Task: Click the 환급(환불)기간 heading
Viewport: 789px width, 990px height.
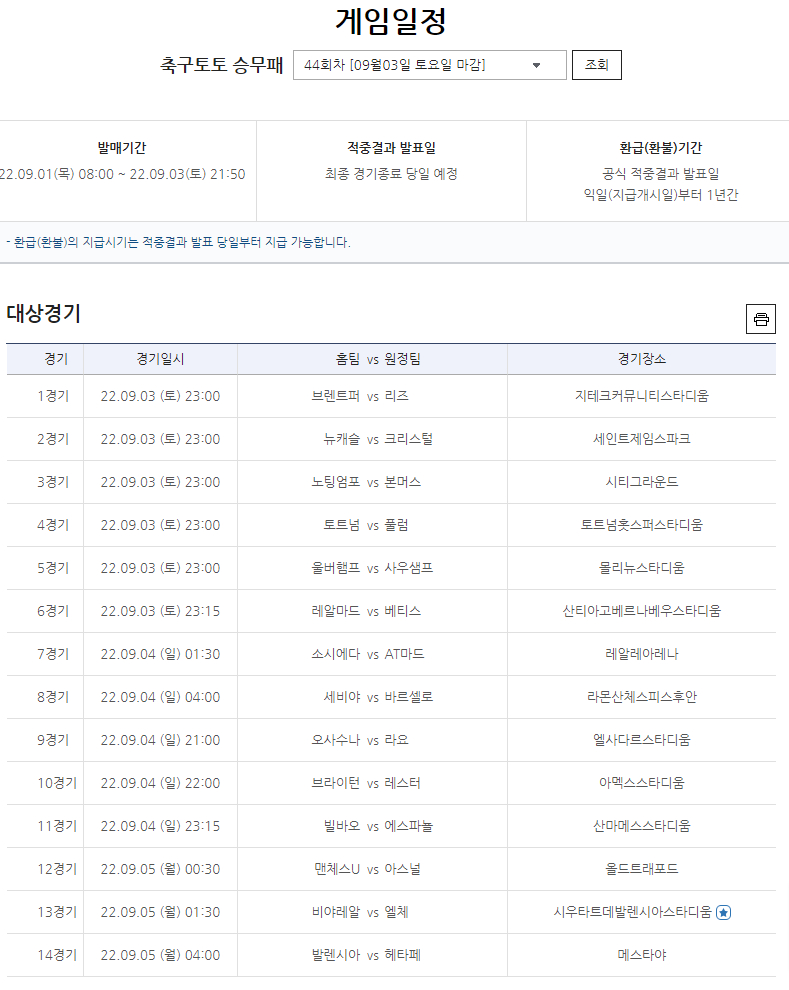Action: coord(660,148)
